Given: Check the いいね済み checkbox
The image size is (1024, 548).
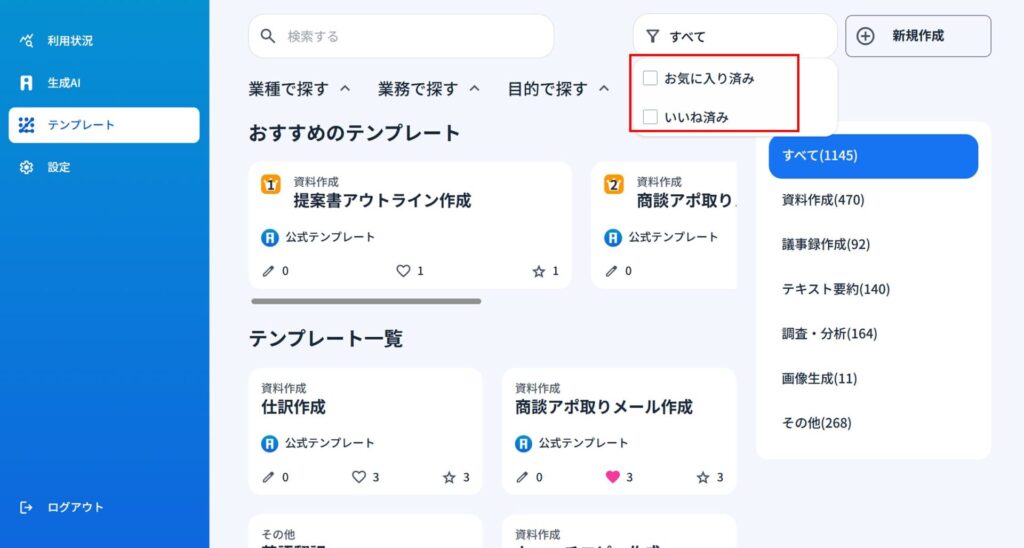Looking at the screenshot, I should pos(650,117).
